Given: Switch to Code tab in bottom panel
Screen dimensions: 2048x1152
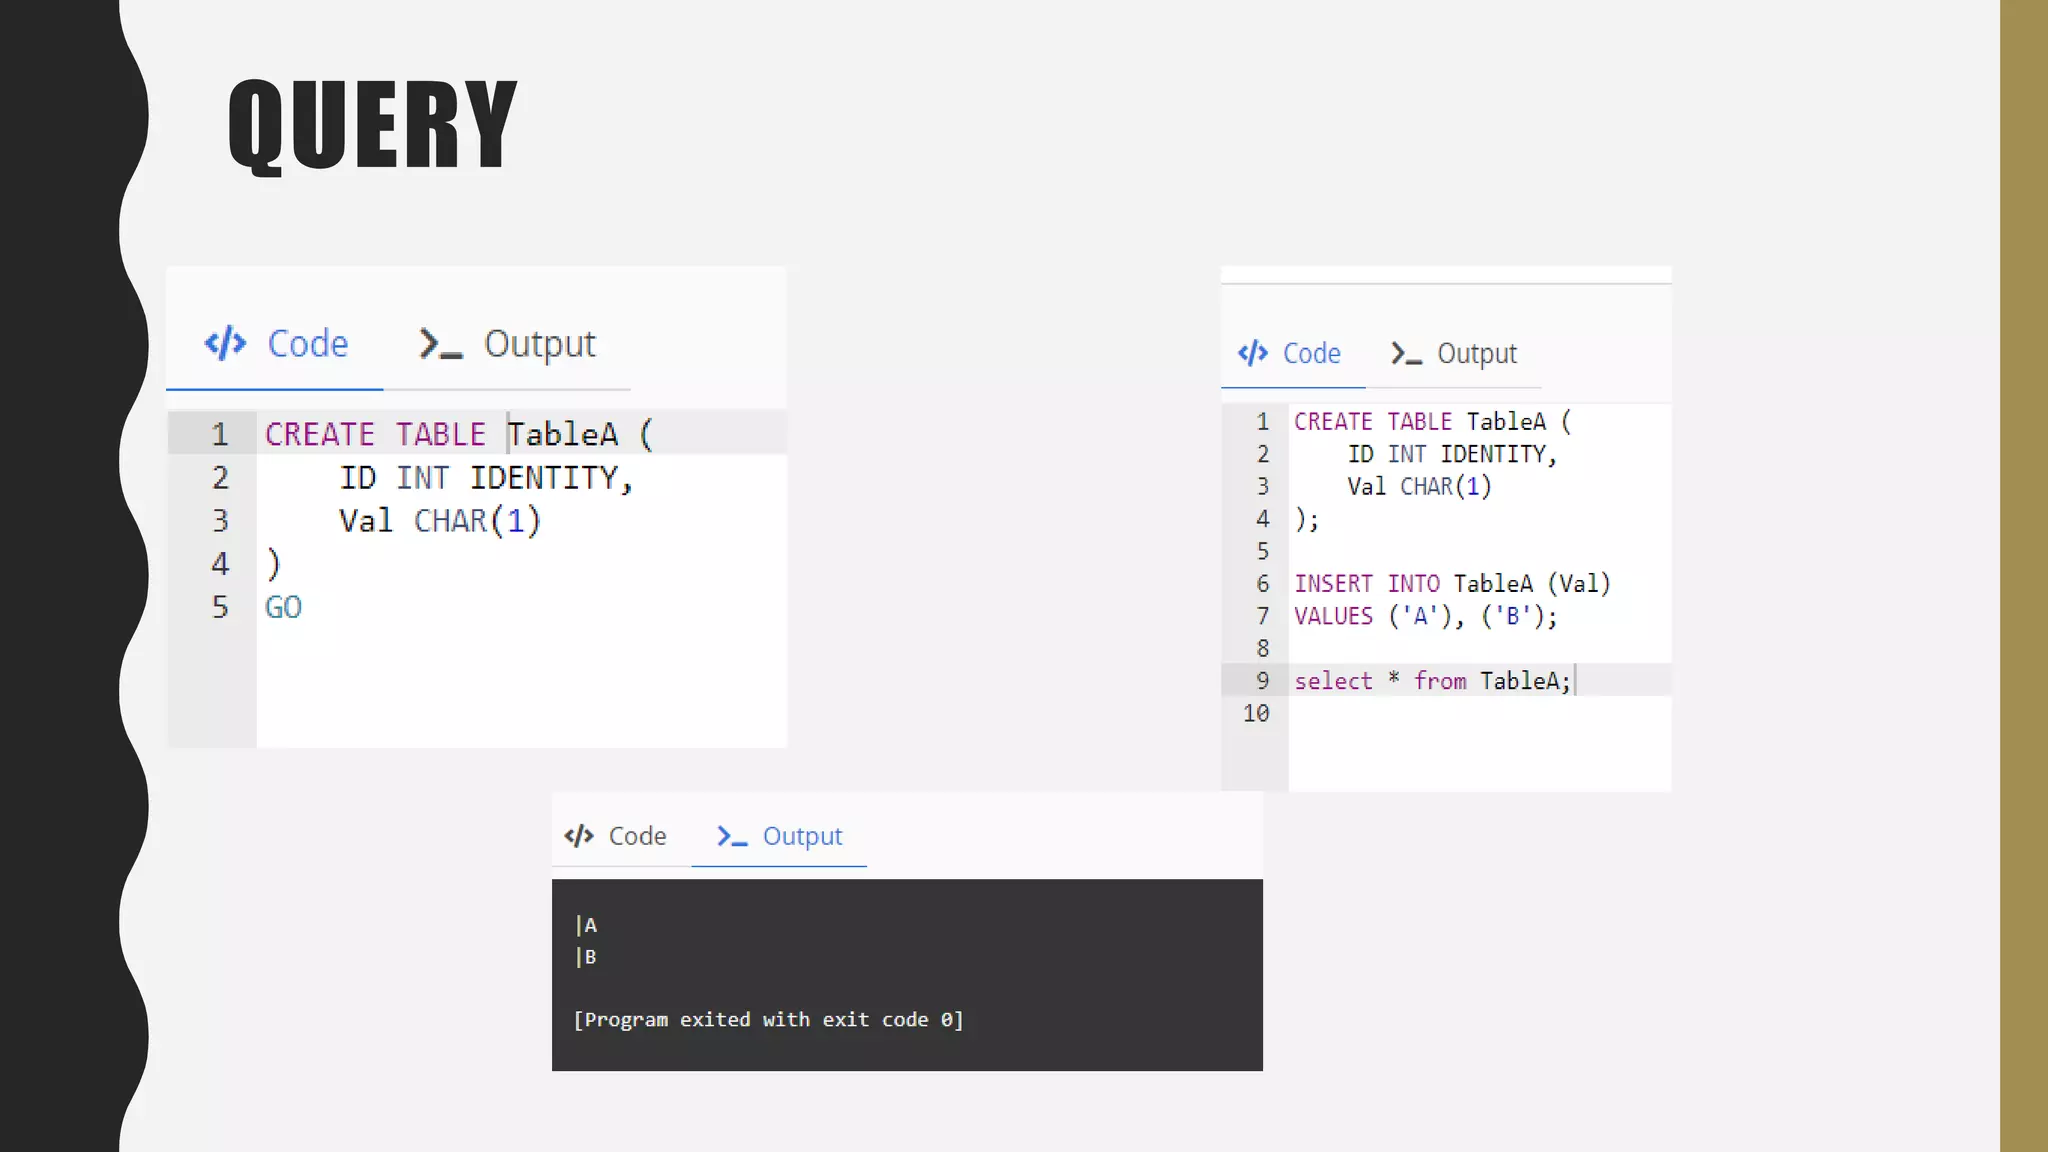Looking at the screenshot, I should 637,836.
